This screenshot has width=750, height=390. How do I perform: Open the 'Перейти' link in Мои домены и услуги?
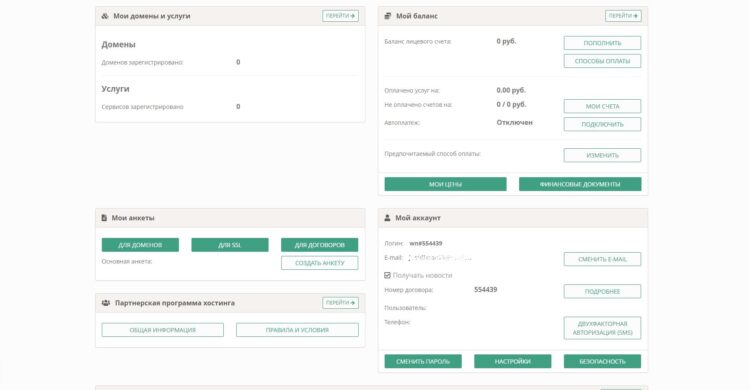pos(340,16)
